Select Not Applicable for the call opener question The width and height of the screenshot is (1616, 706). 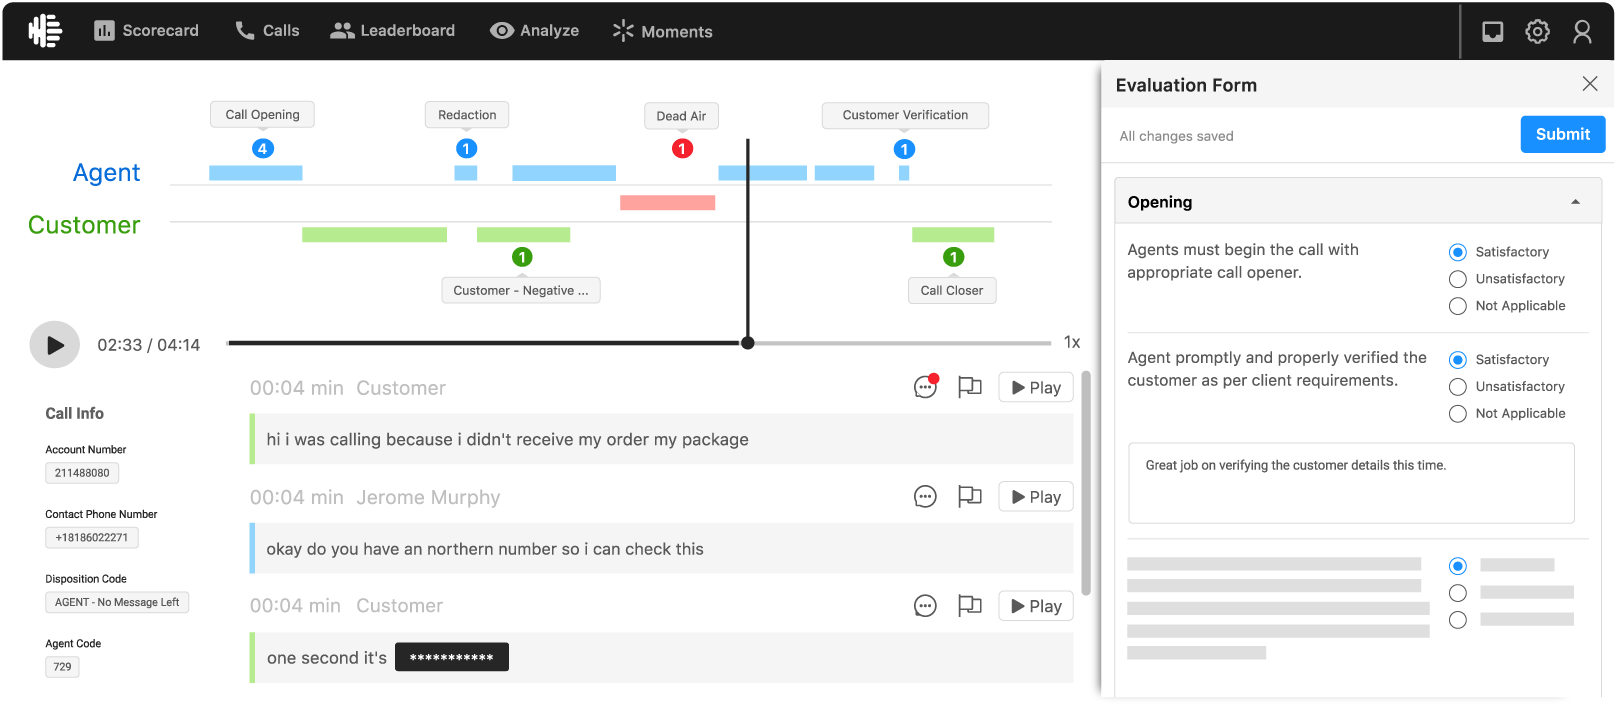1458,306
